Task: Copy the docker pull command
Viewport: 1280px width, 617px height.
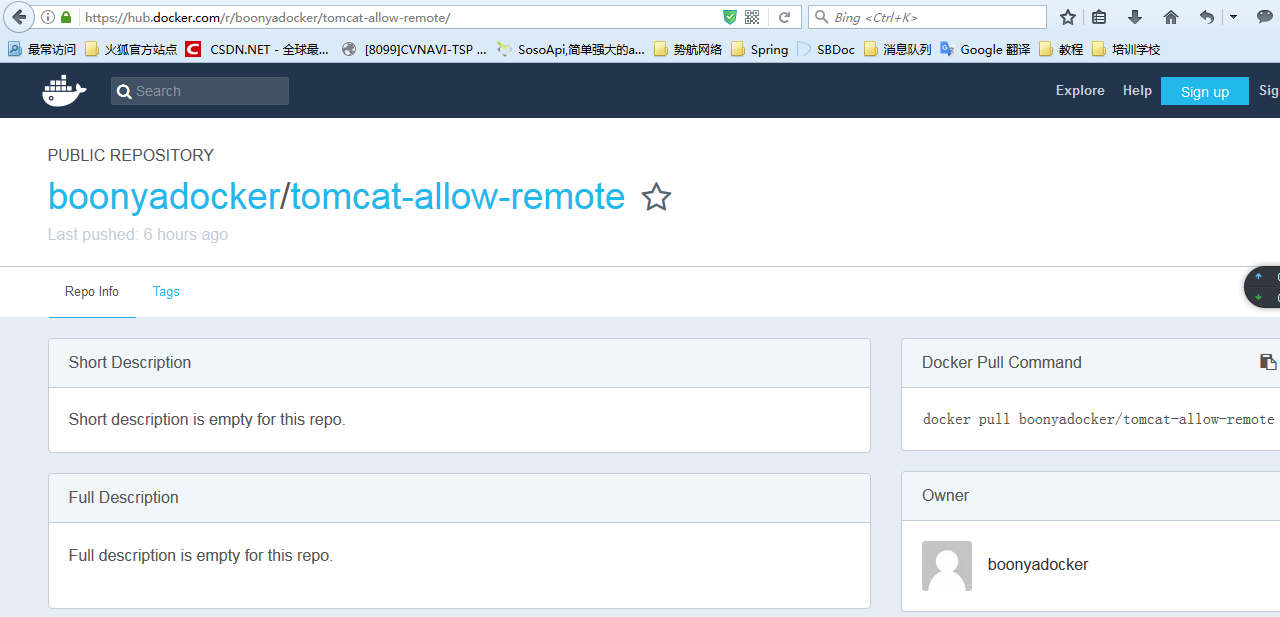Action: 1267,362
